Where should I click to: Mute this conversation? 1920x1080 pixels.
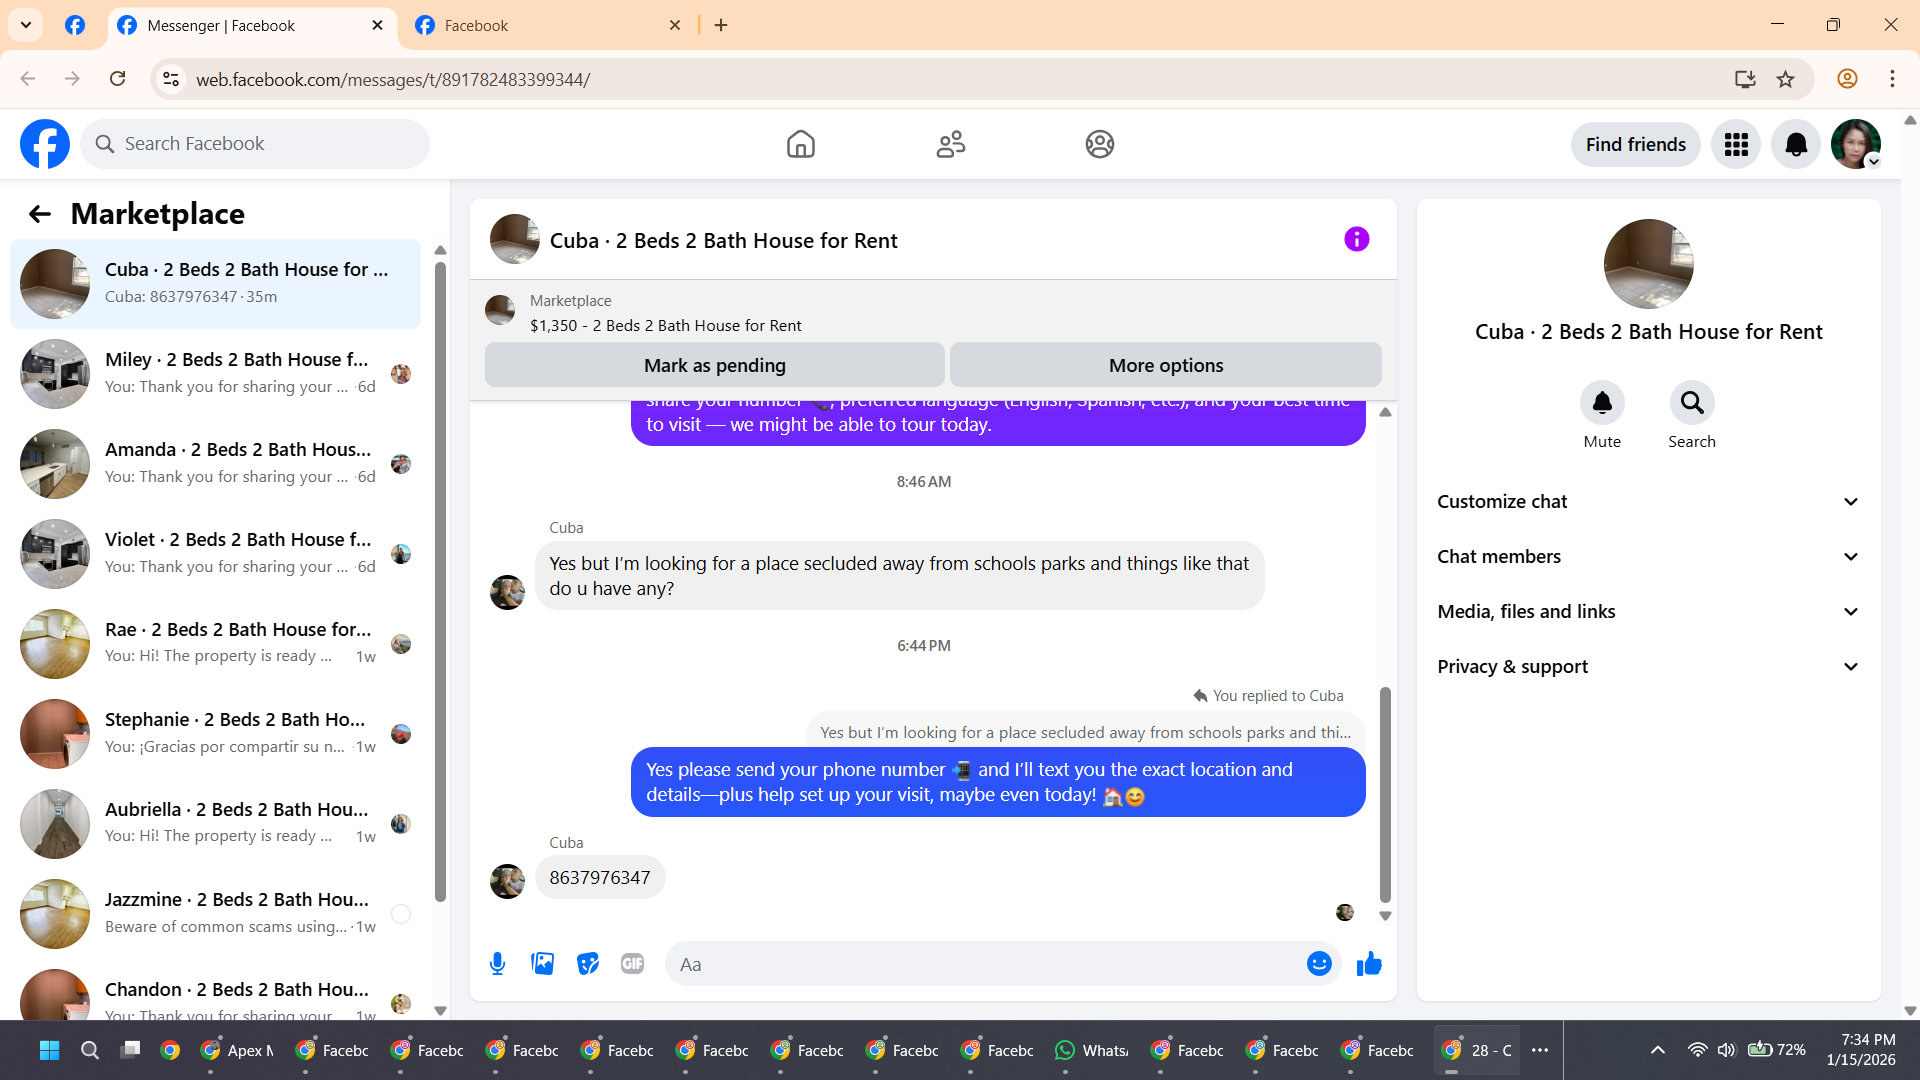pos(1602,403)
